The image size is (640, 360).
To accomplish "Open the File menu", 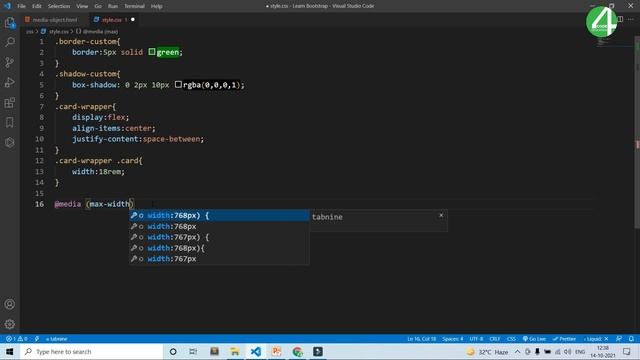I will click(x=22, y=6).
